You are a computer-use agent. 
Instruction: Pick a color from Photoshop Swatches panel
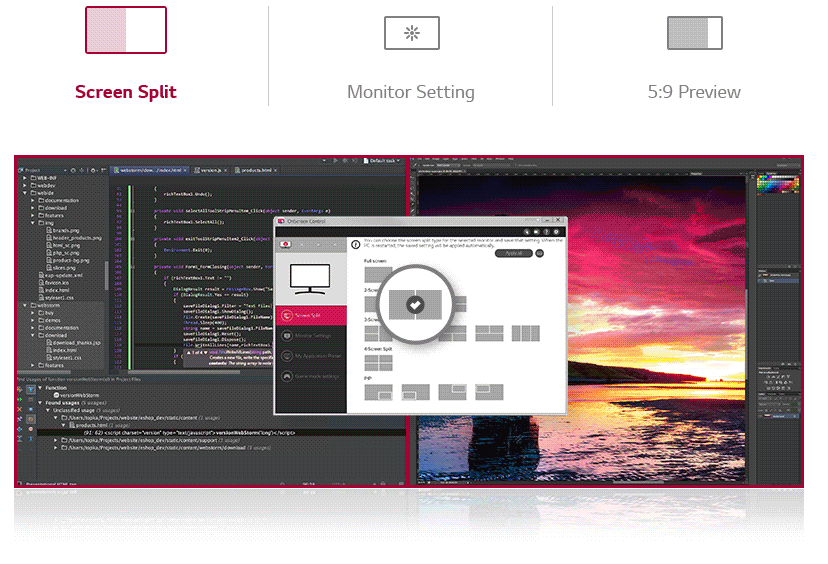[x=778, y=185]
